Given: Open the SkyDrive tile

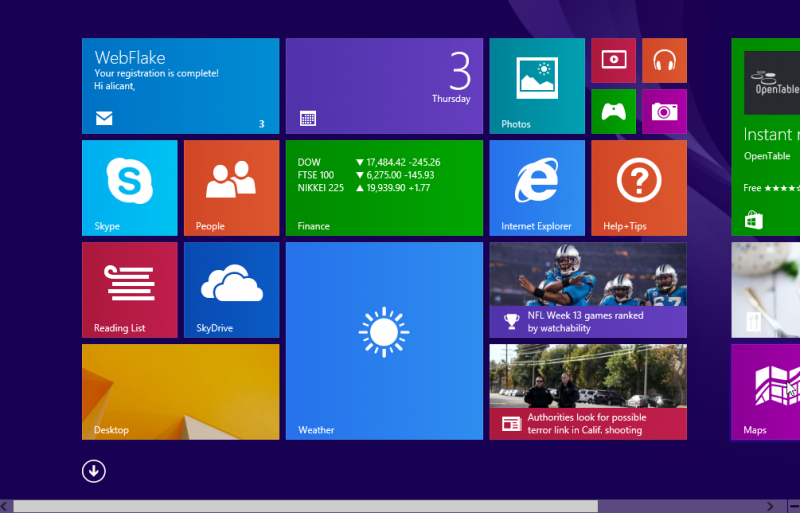Looking at the screenshot, I should [232, 290].
